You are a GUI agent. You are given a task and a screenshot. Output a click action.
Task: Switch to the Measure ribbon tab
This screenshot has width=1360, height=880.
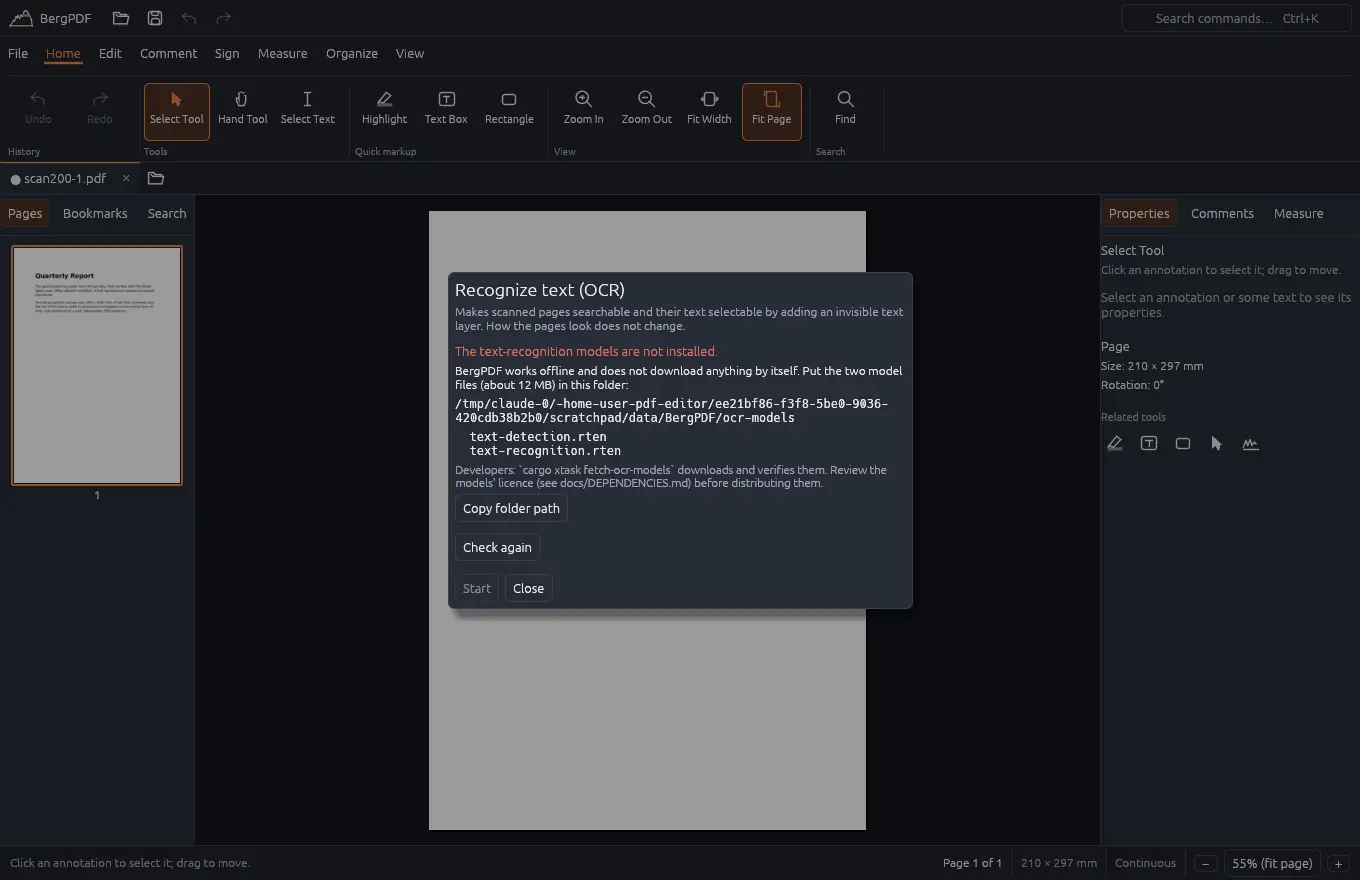pos(282,53)
